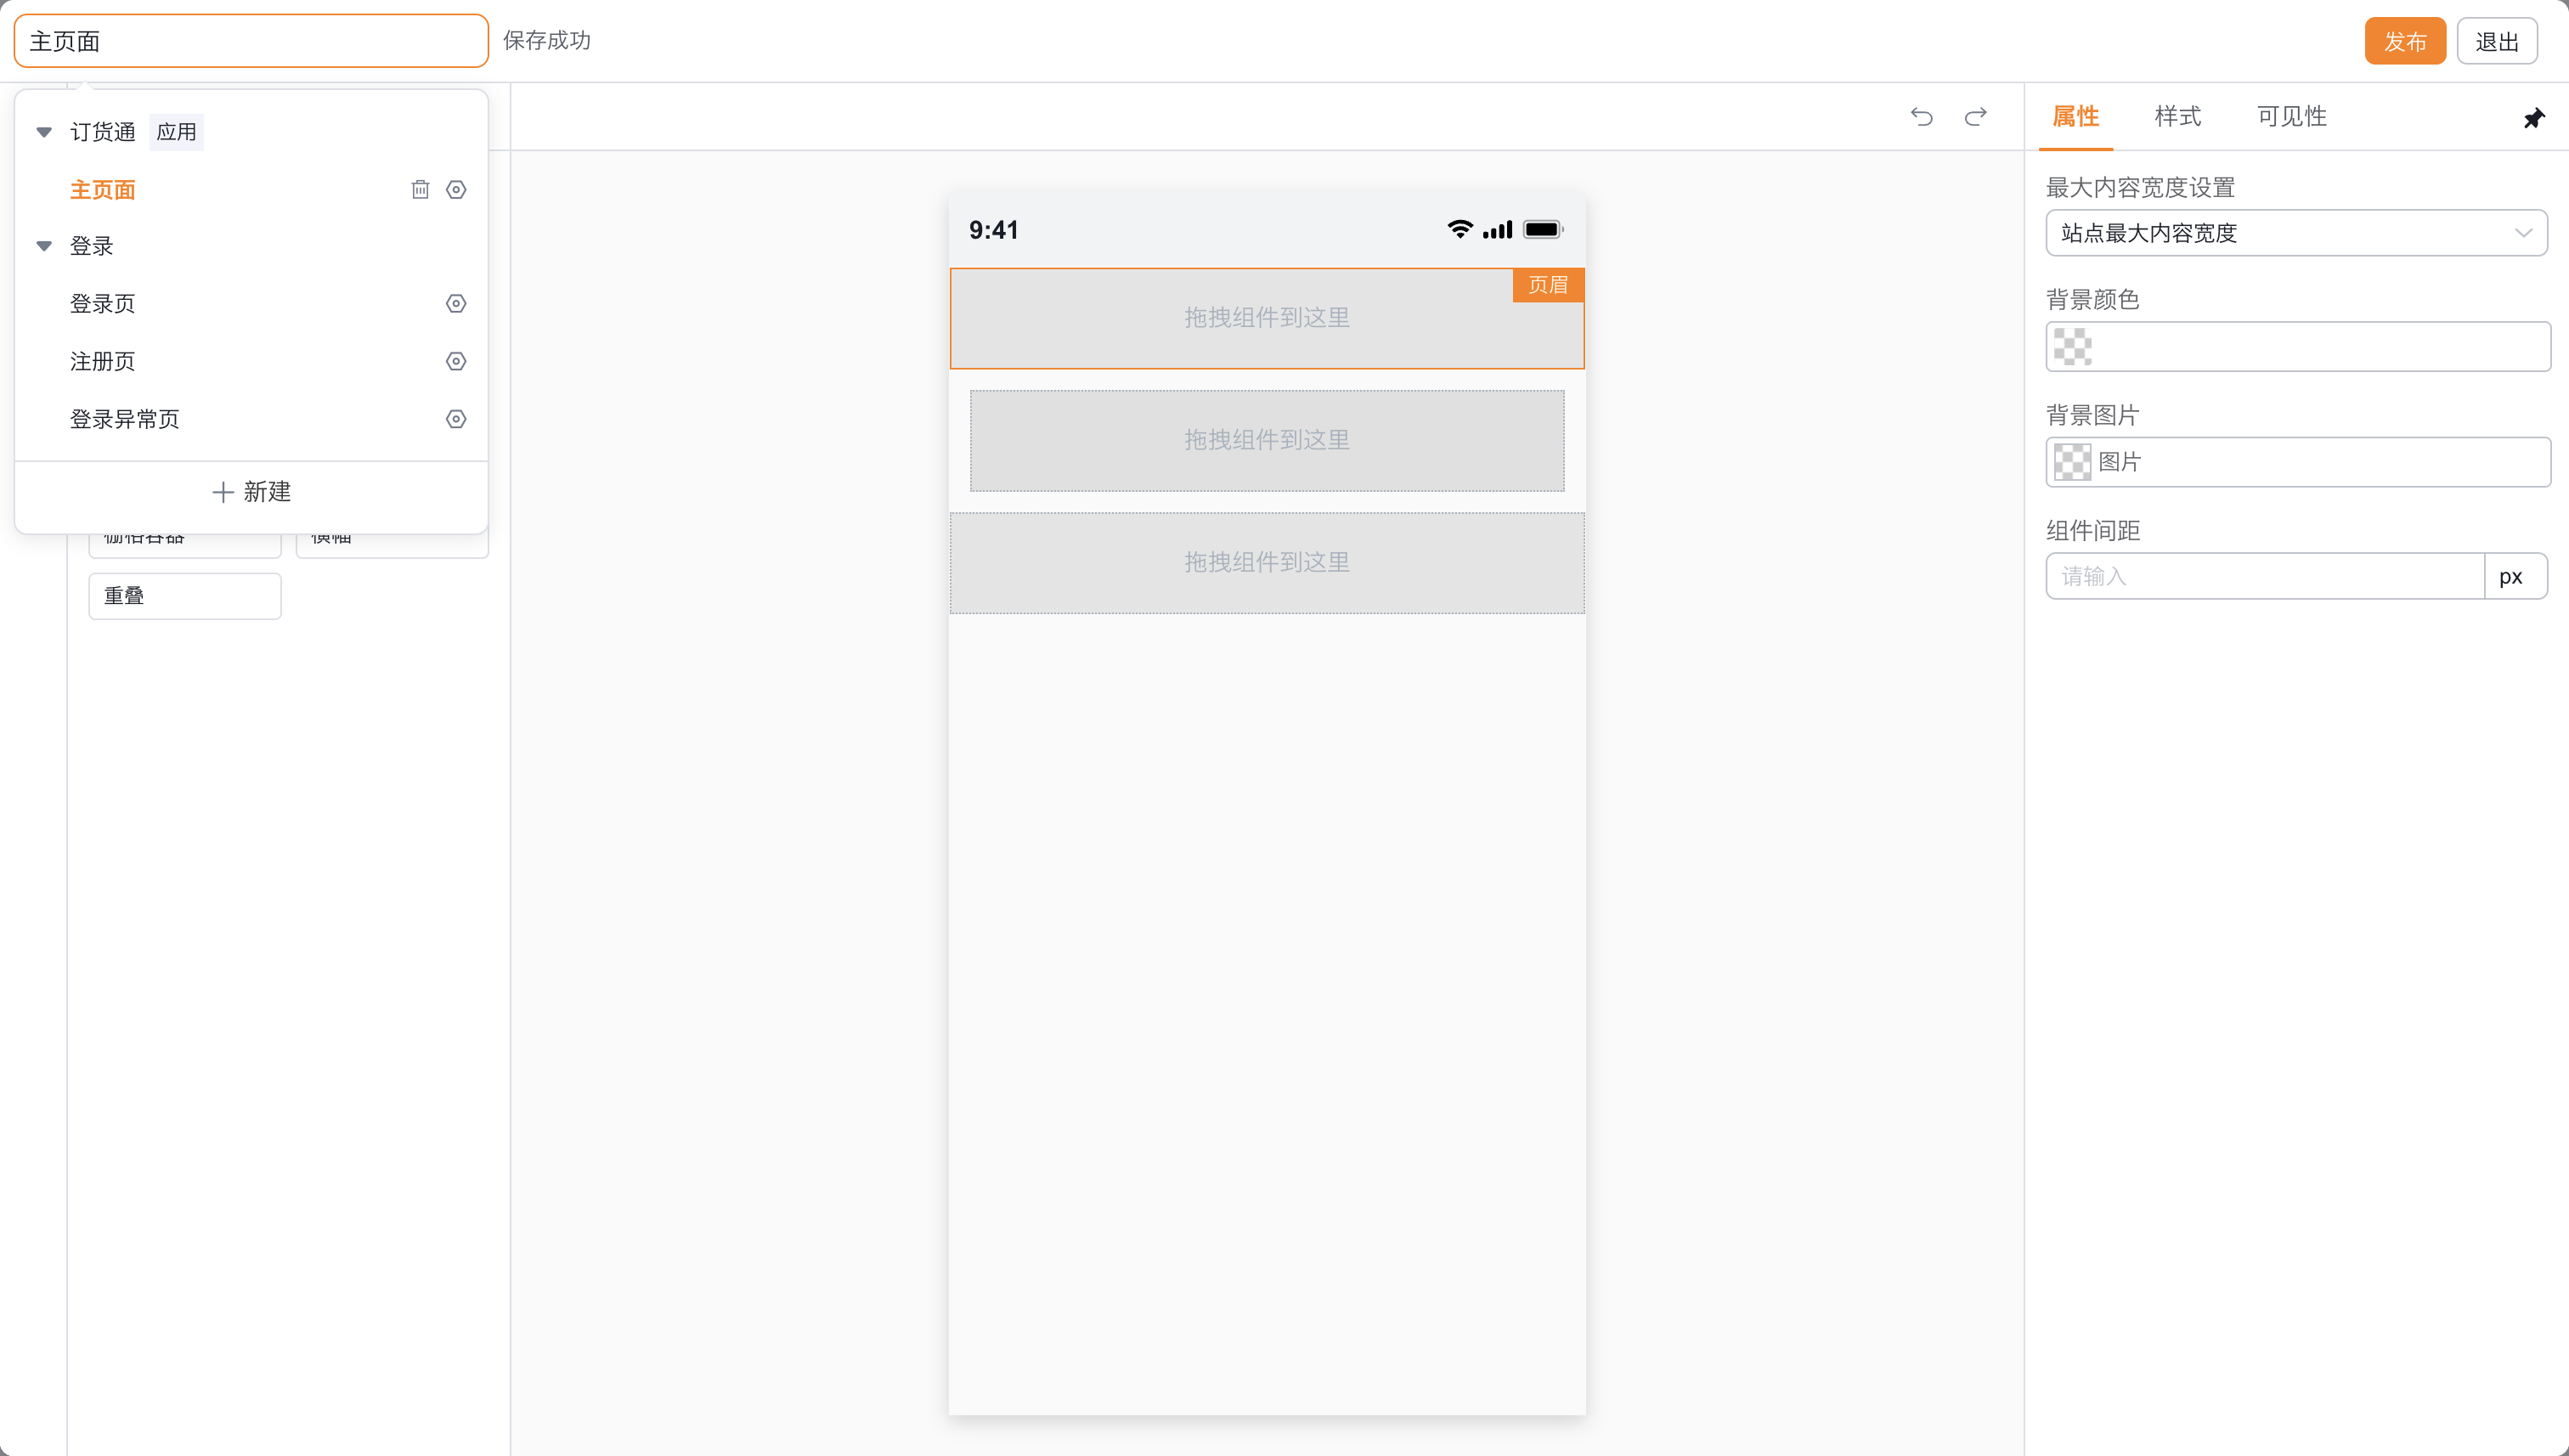Open settings icon for 登录页

(x=456, y=303)
